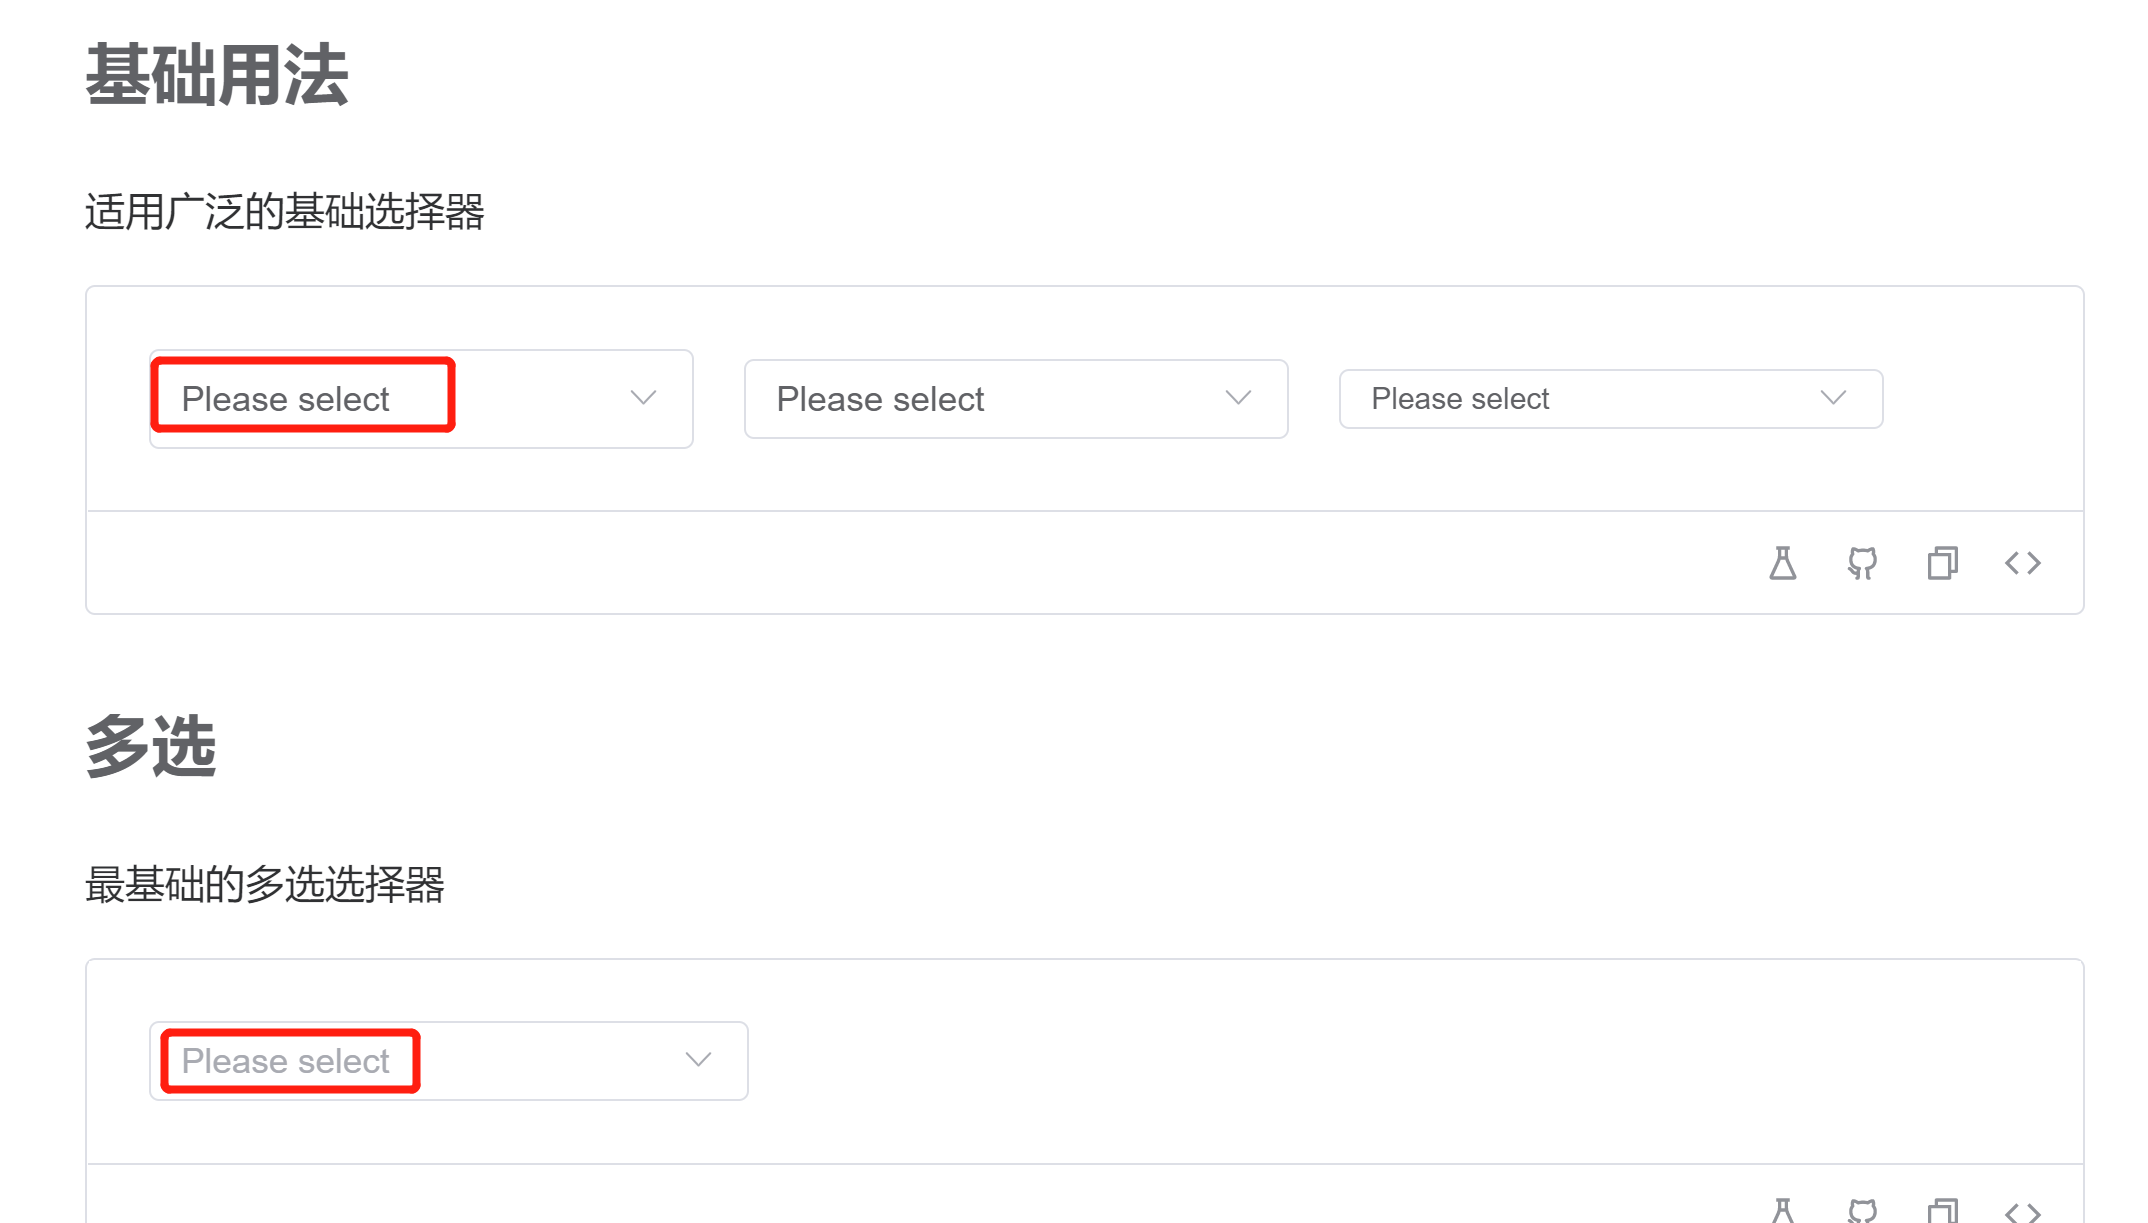Open the online playground via the flask icon
This screenshot has width=2148, height=1223.
pos(1784,562)
